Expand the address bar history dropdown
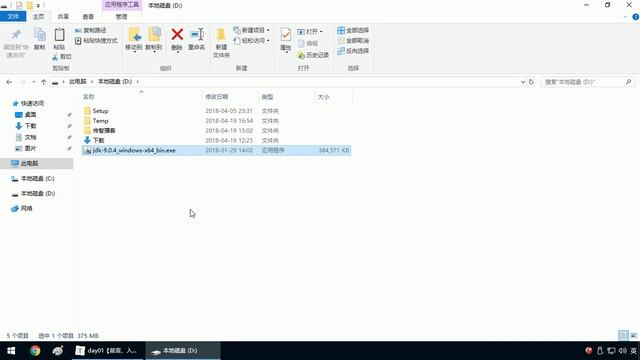 (523, 82)
